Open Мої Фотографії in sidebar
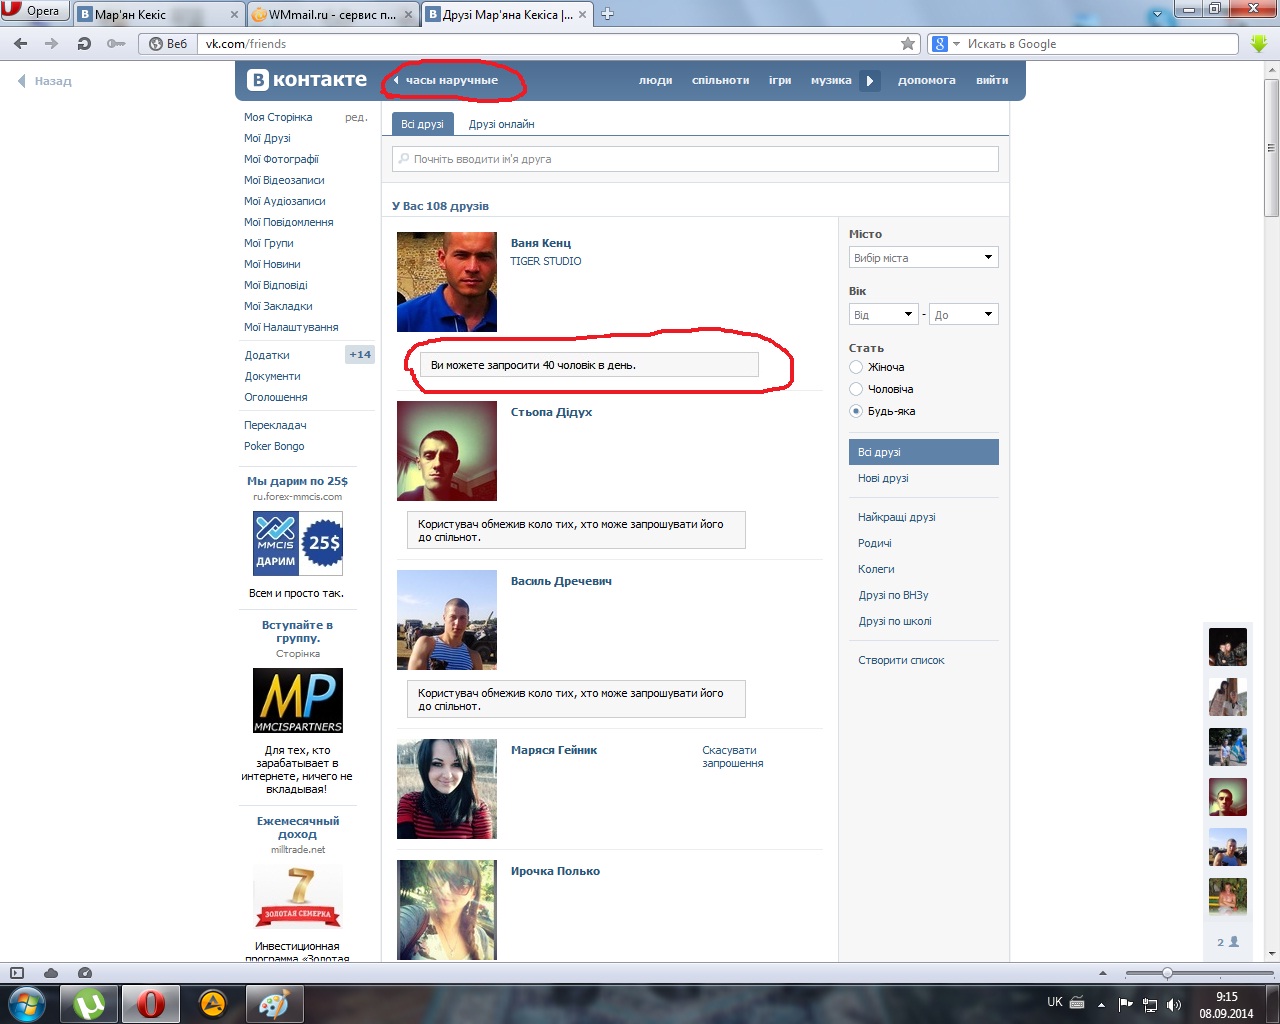This screenshot has width=1280, height=1024. (281, 159)
